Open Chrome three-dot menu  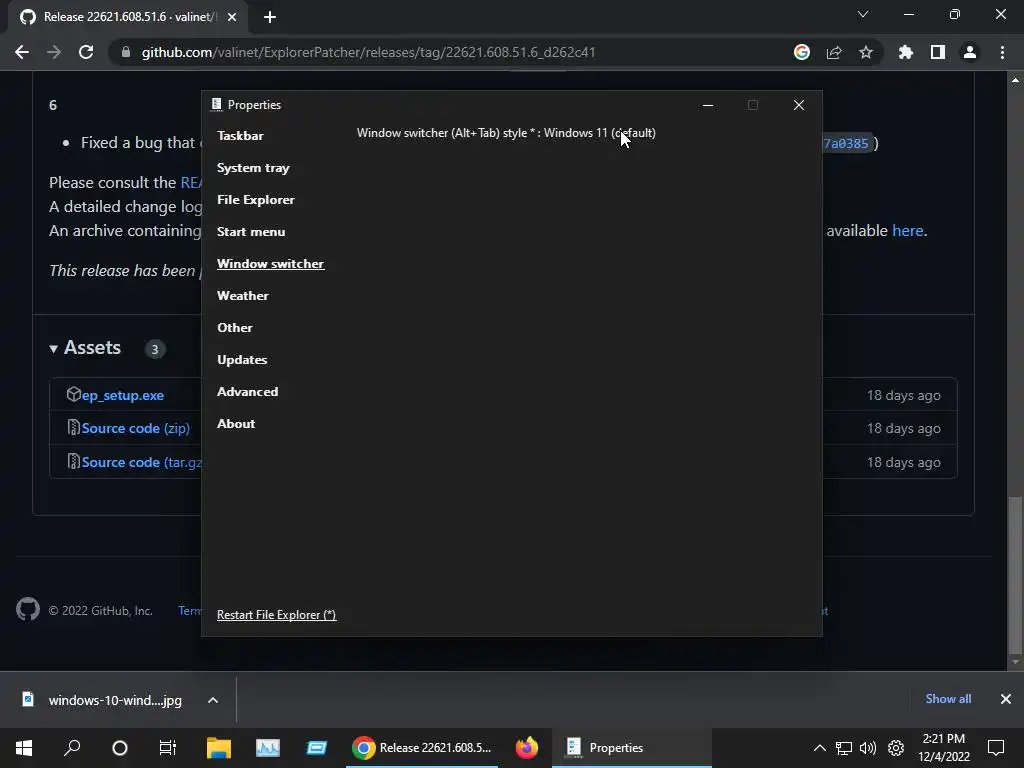tap(1002, 52)
